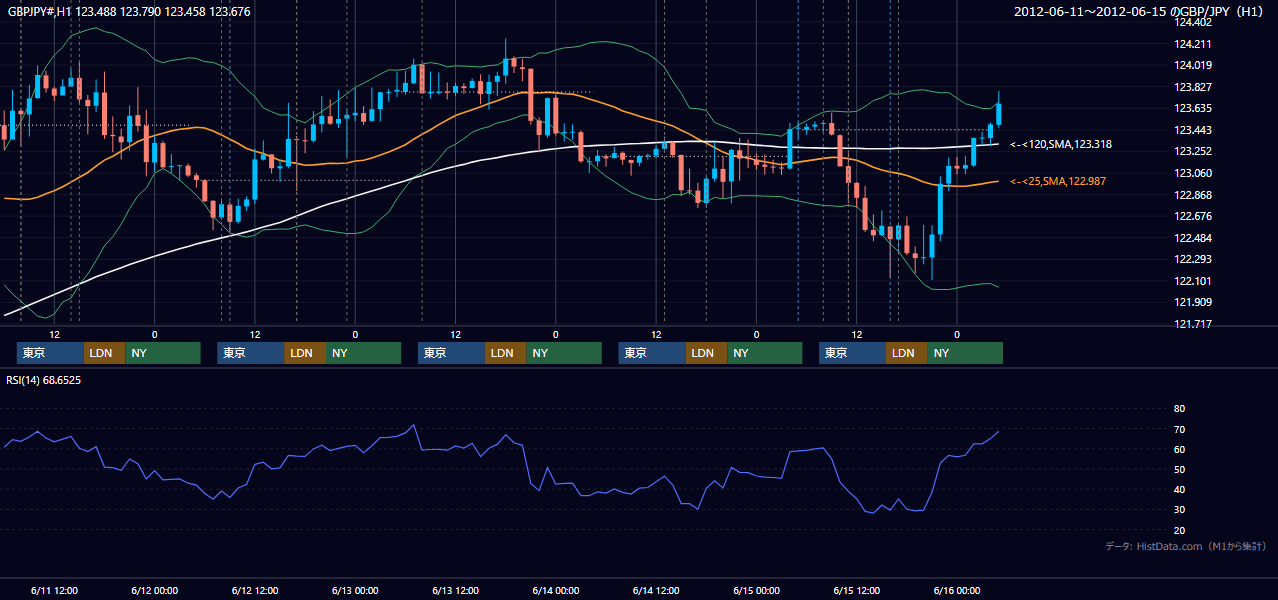Click RSI scale value 50
This screenshot has width=1278, height=600.
(x=1179, y=469)
